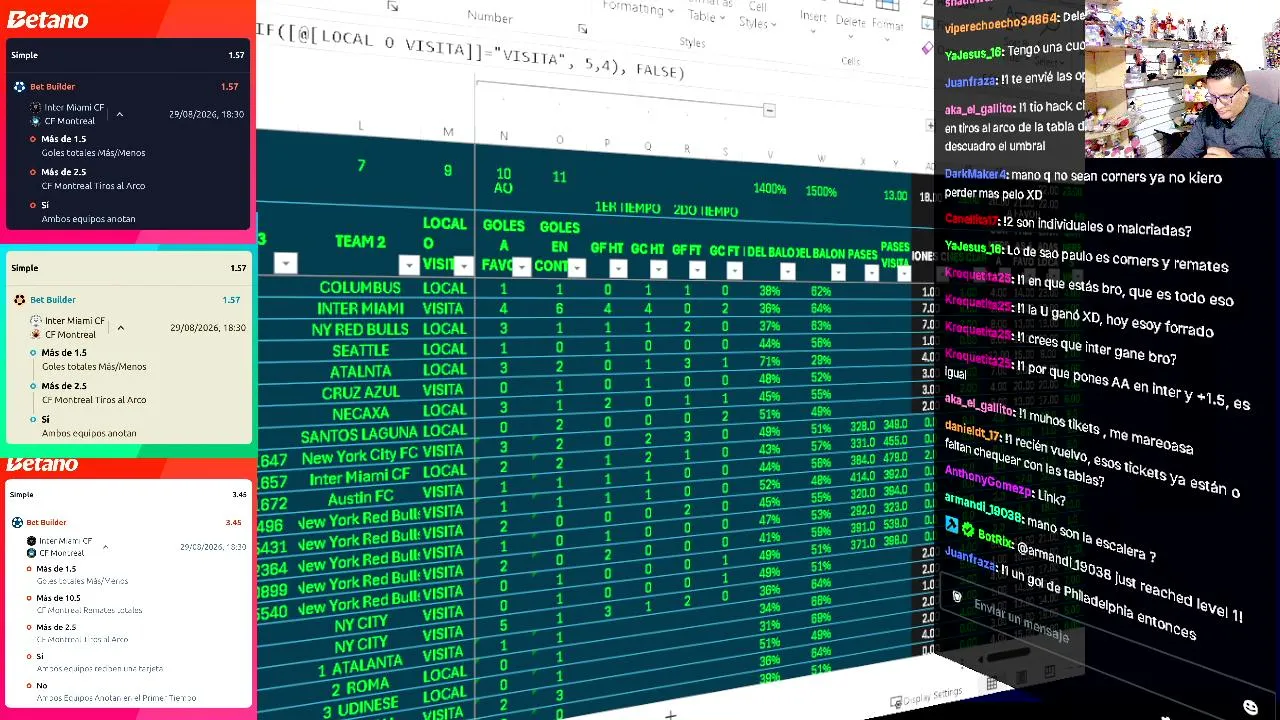The height and width of the screenshot is (720, 1280).
Task: Select the Austin FC team cell
Action: click(363, 496)
